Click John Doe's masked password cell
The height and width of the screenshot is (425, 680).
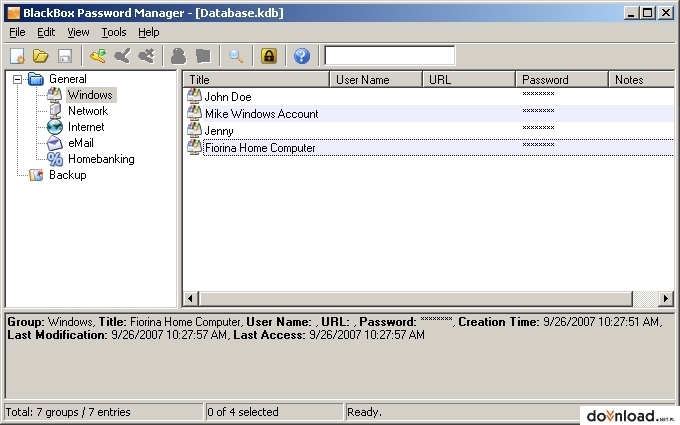pyautogui.click(x=538, y=94)
